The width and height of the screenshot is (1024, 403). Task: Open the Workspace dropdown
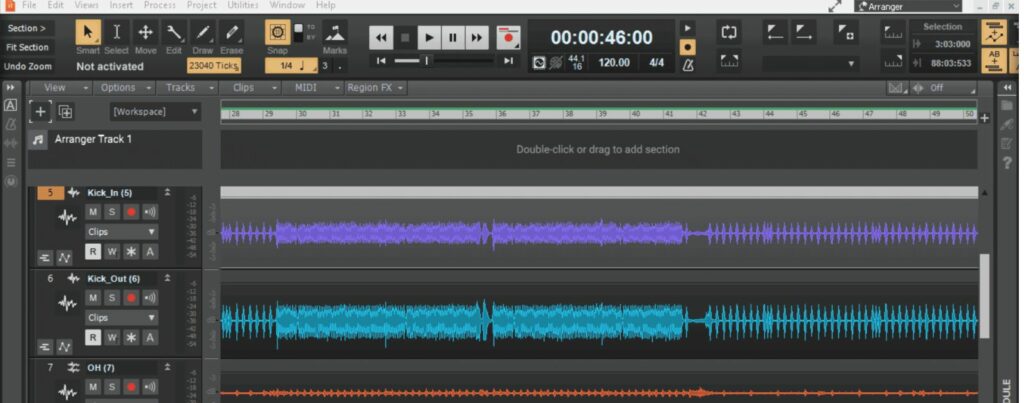pos(155,112)
